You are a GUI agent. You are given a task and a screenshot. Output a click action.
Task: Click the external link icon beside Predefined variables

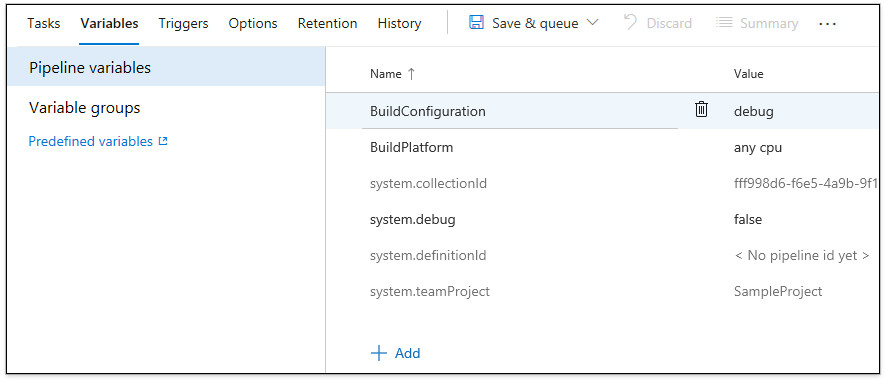tap(163, 141)
